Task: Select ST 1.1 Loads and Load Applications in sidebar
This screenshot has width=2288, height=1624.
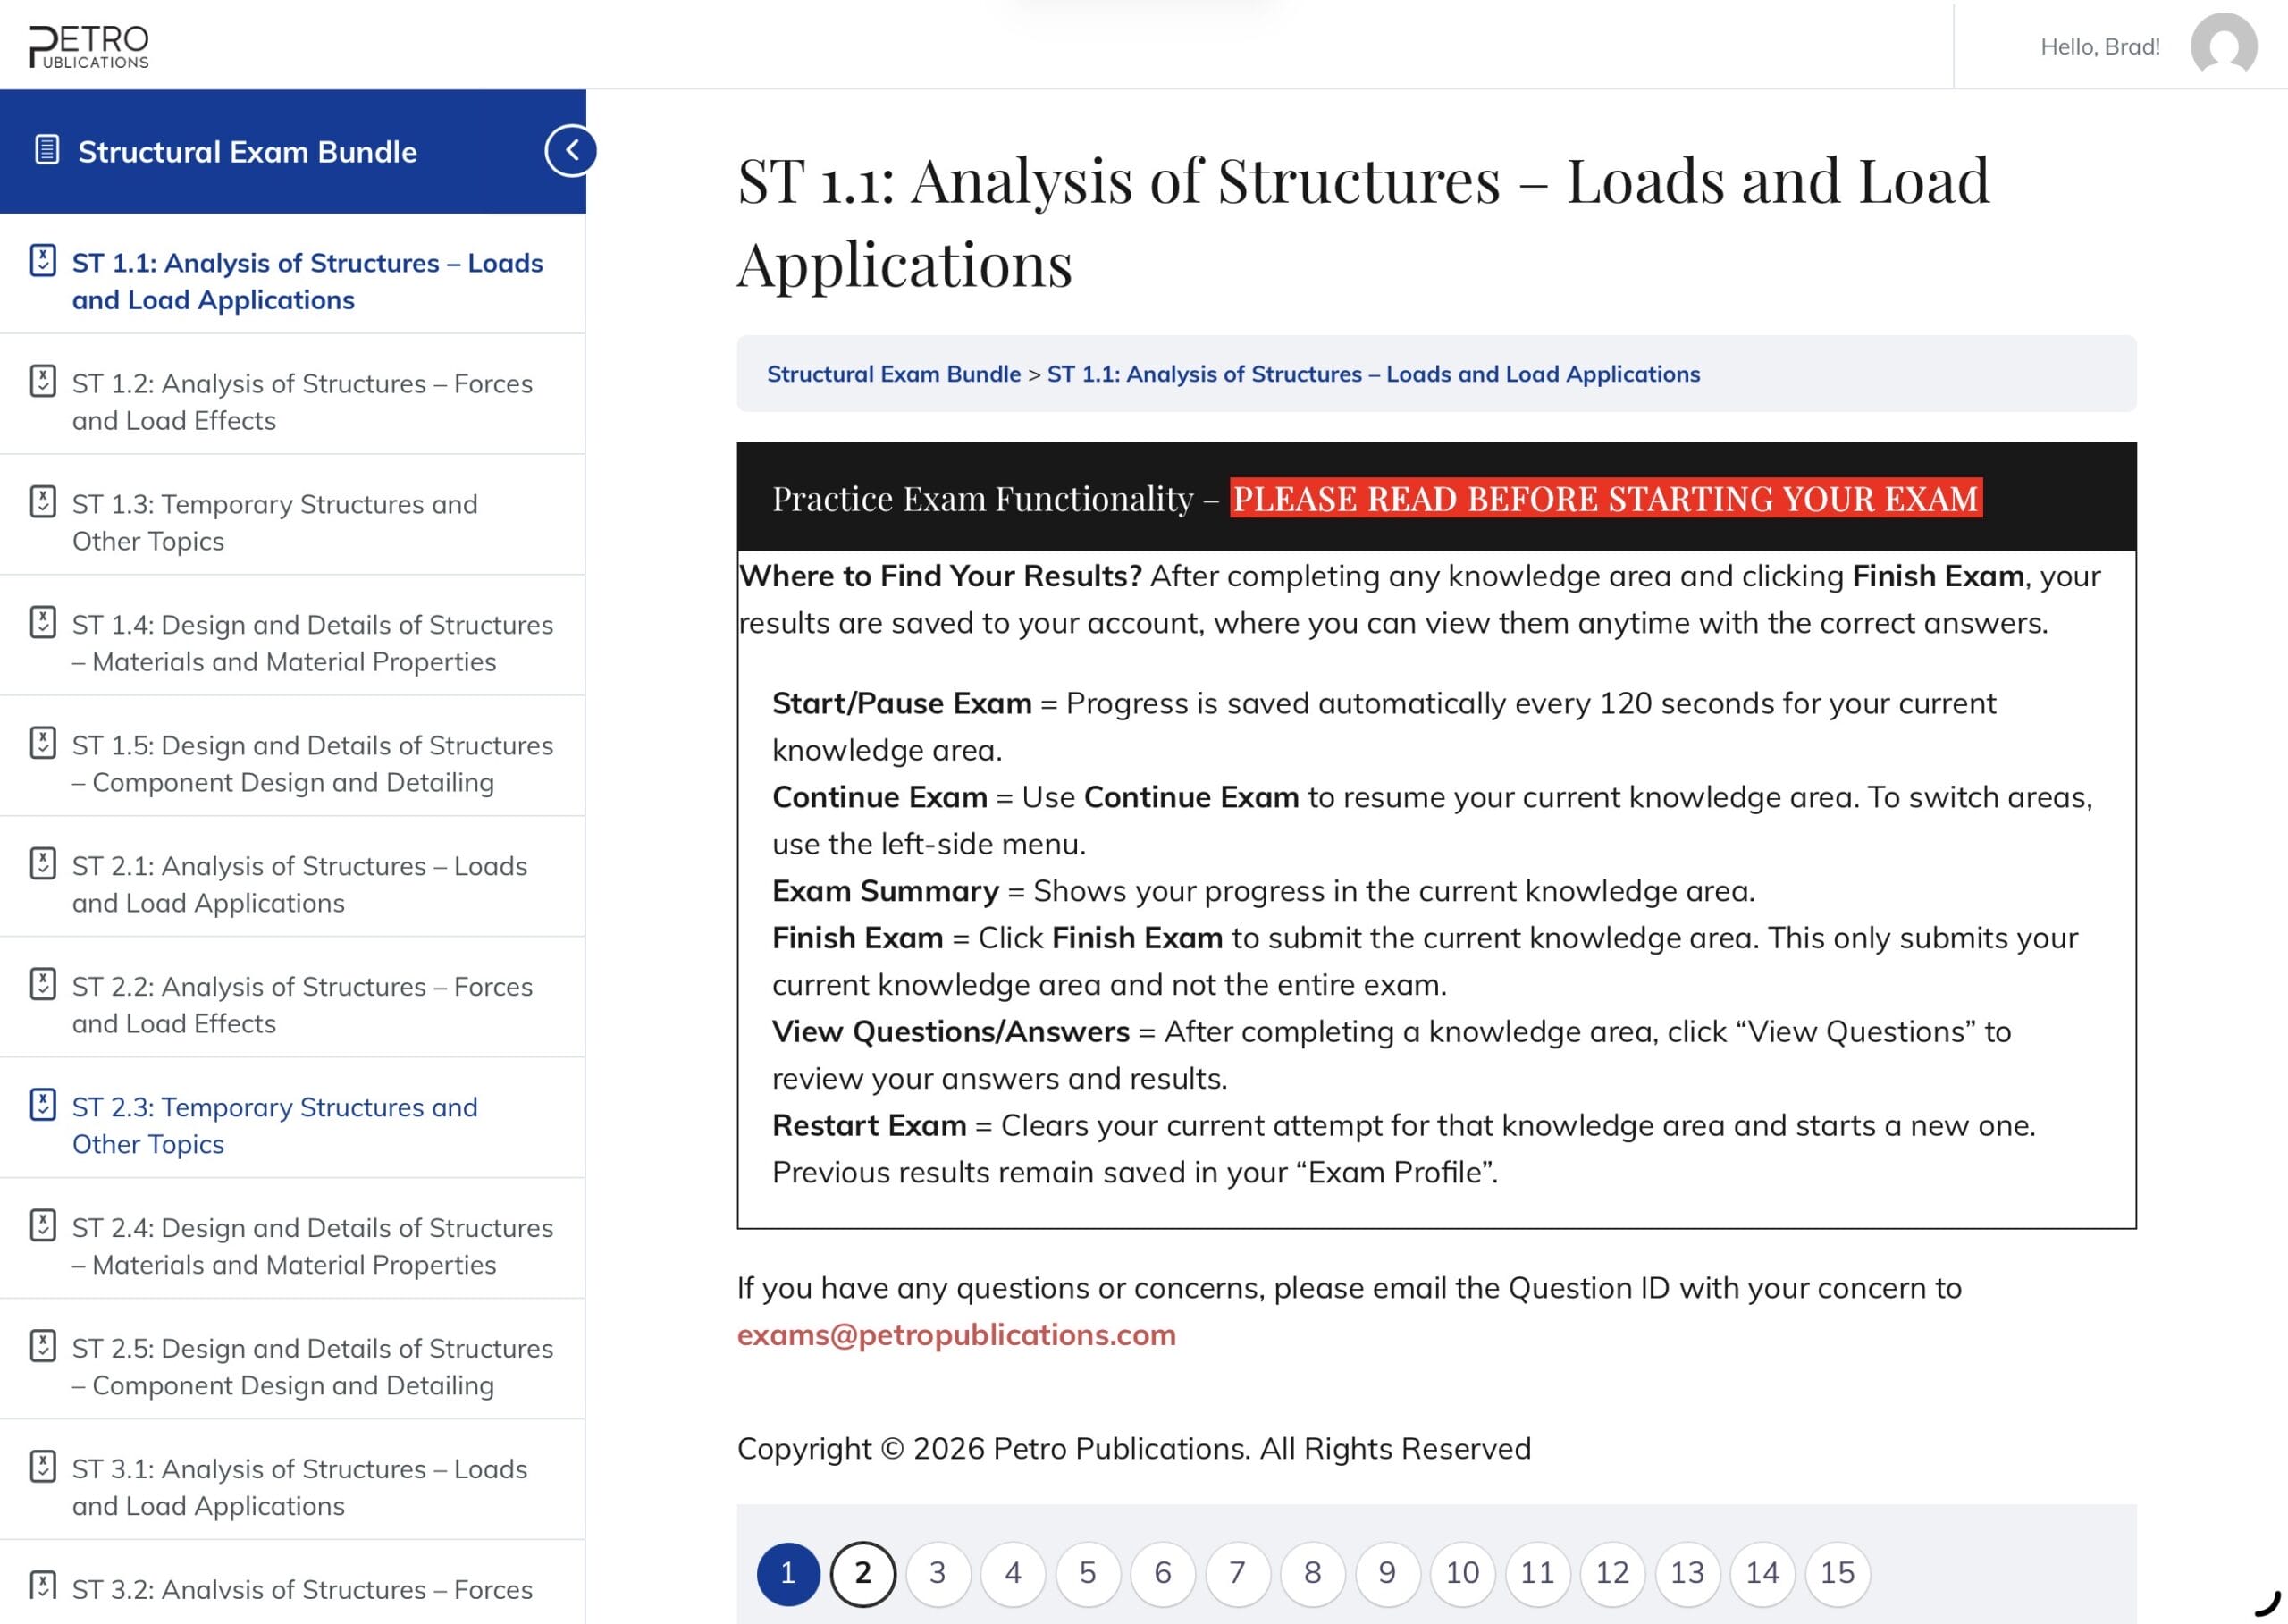Action: [x=308, y=281]
